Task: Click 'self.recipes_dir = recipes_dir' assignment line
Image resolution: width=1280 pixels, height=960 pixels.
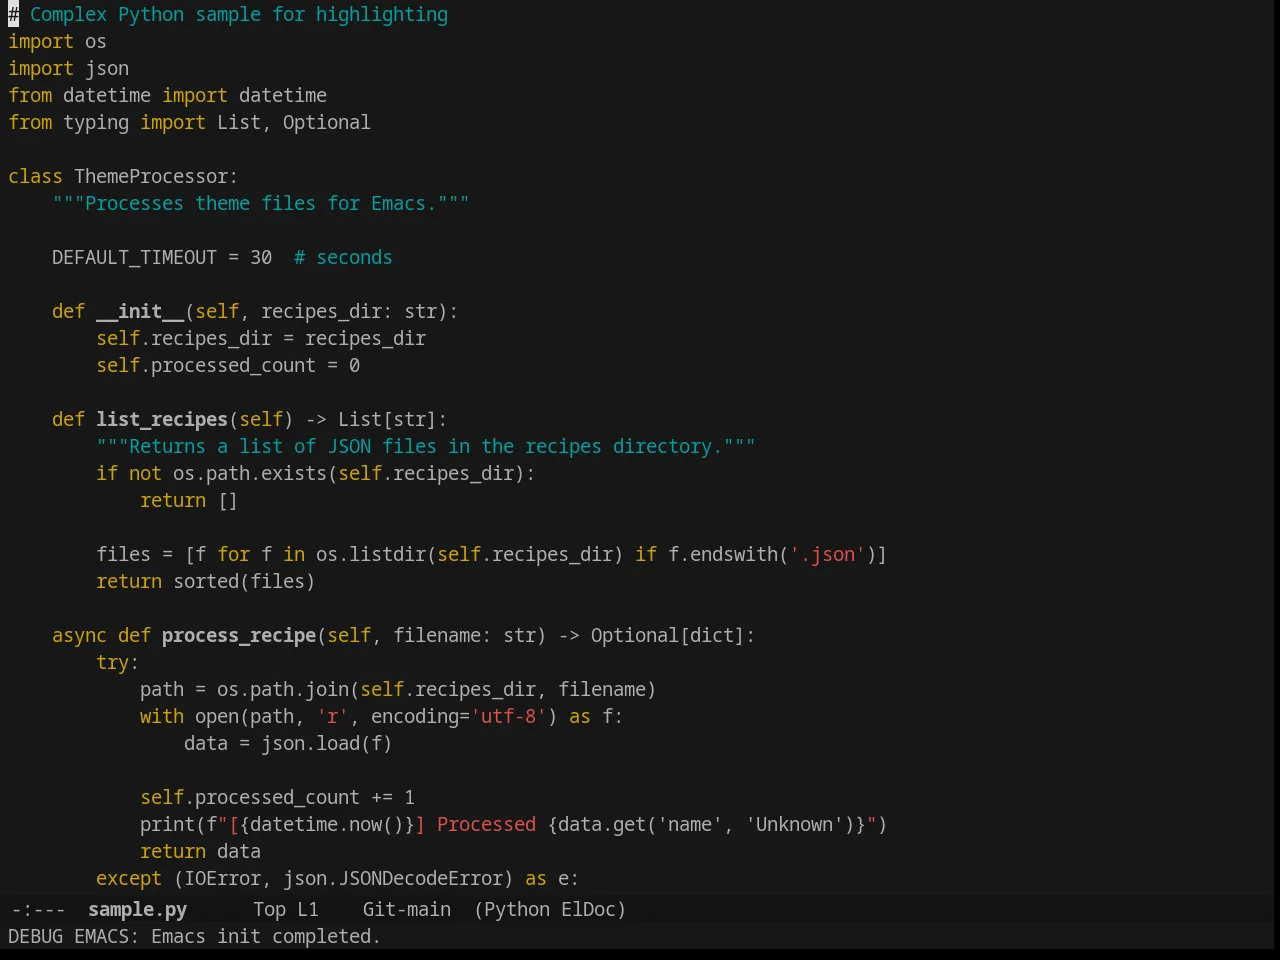Action: (261, 338)
